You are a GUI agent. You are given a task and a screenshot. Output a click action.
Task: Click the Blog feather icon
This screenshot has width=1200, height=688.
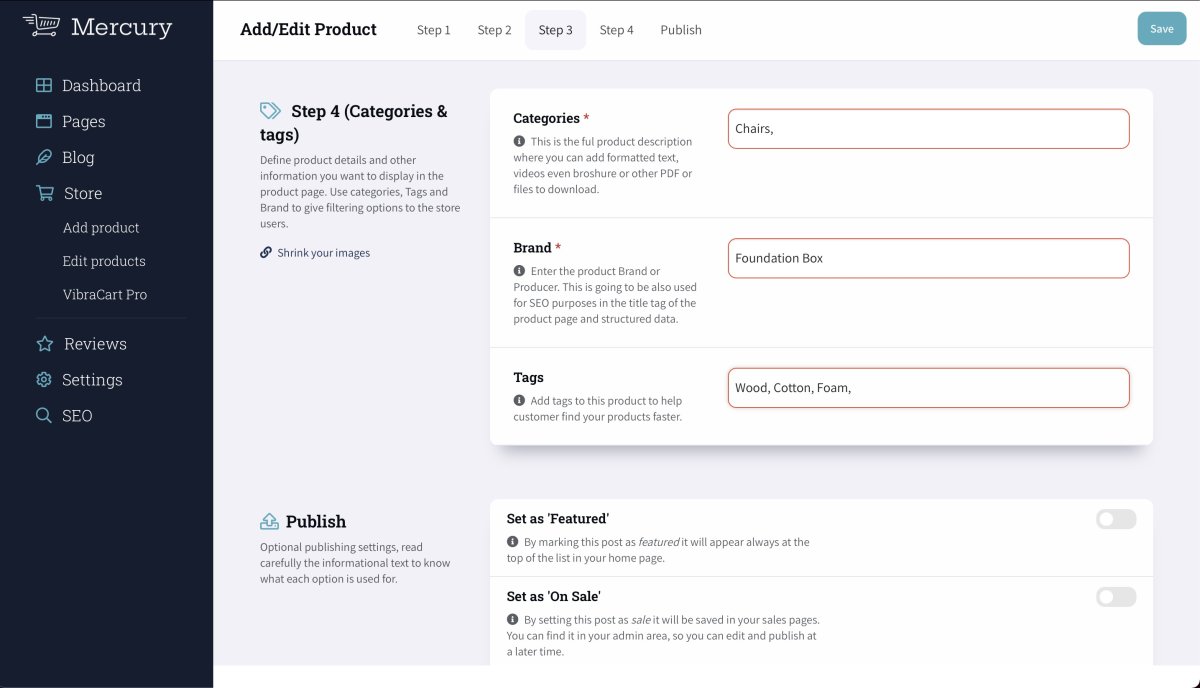pos(44,157)
